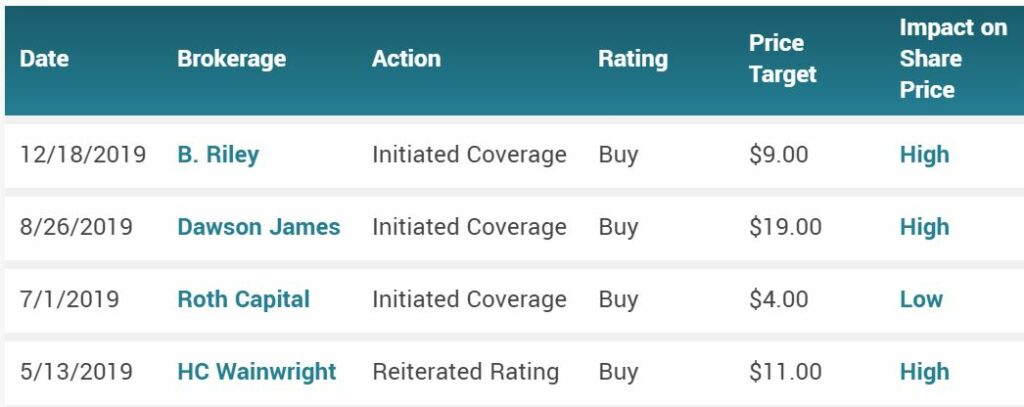
Task: Click the High impact link for HC Wainwright
Action: 925,372
